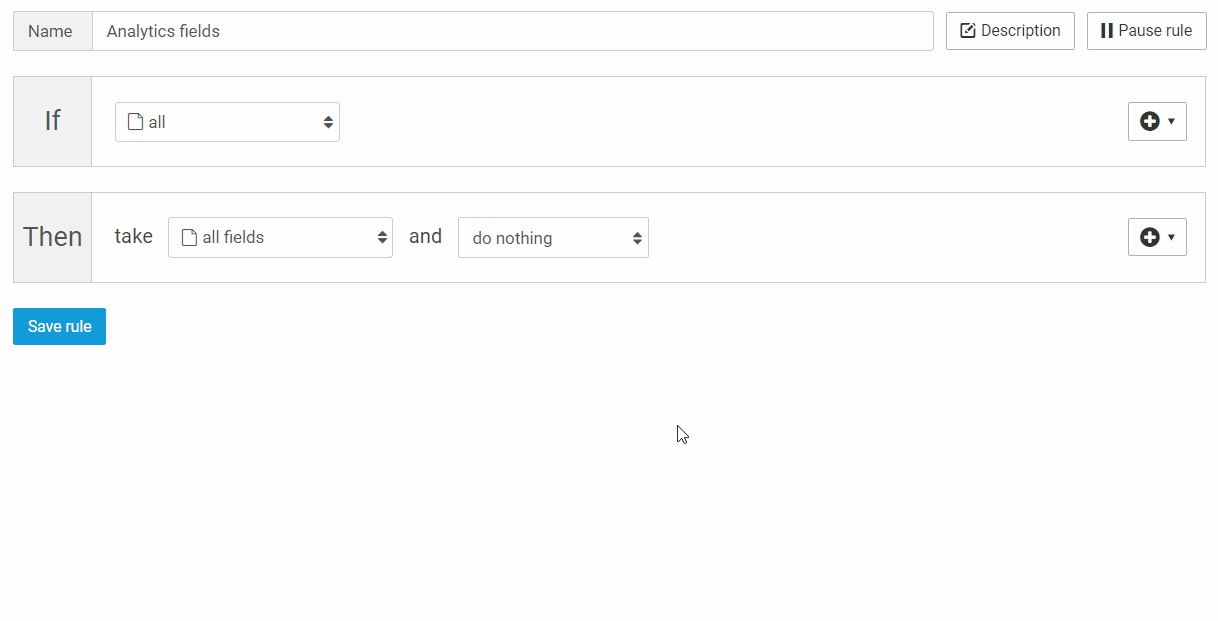Open the 'do nothing' action dropdown
Image resolution: width=1218 pixels, height=621 pixels.
[553, 237]
